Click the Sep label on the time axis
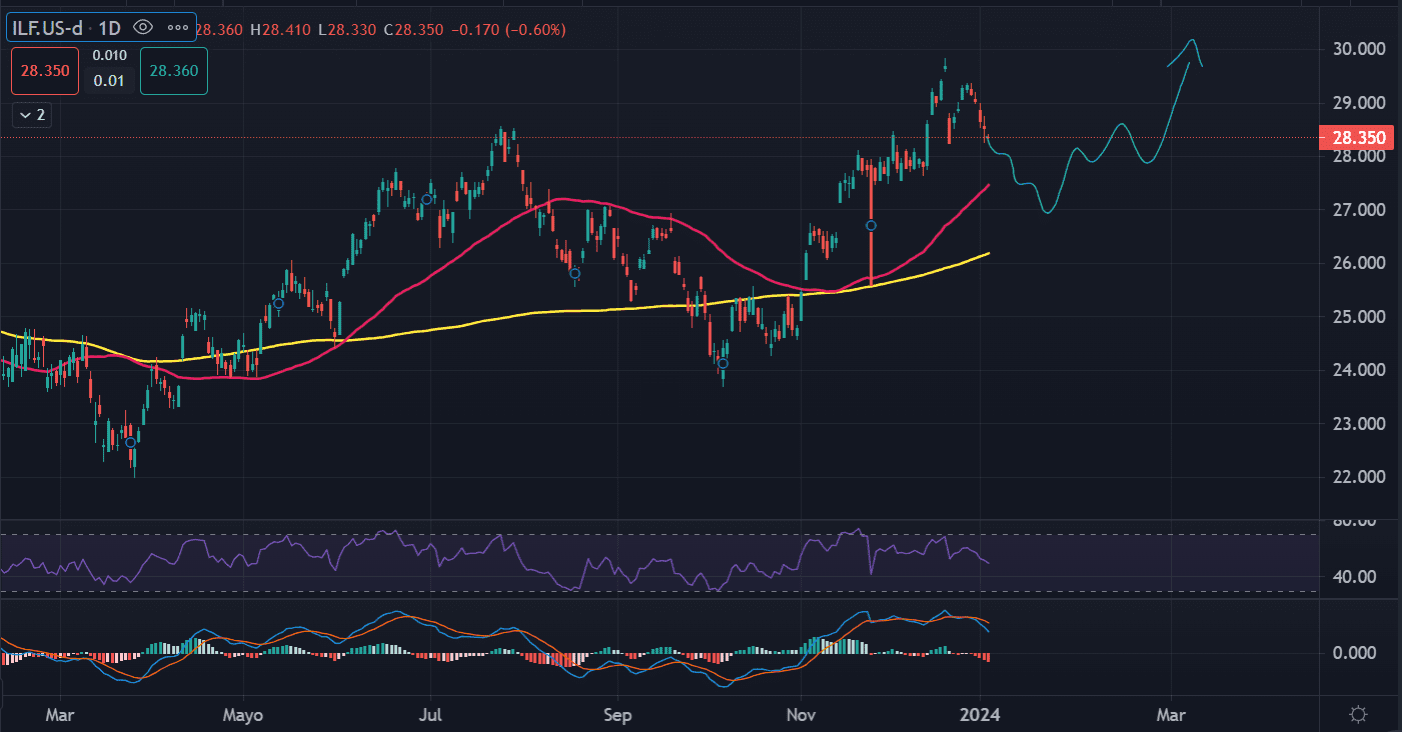Screen dimensions: 1402x732 (x=618, y=716)
